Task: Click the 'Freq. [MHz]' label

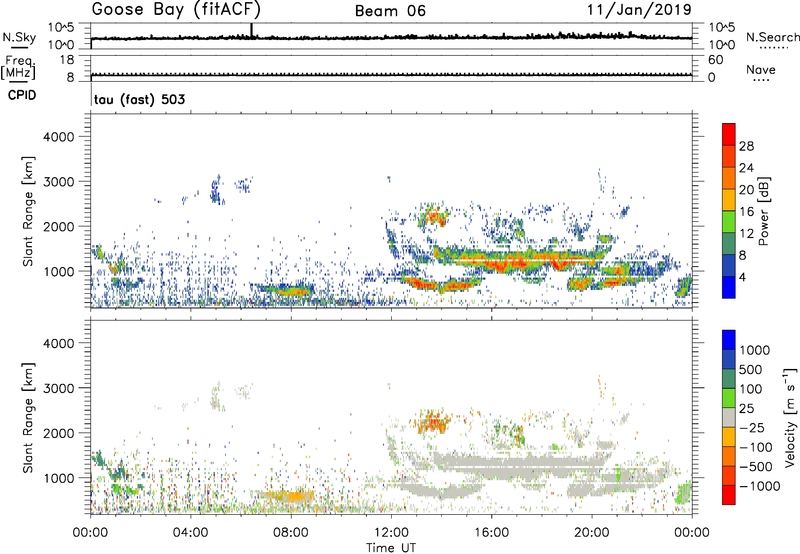Action: [x=18, y=68]
